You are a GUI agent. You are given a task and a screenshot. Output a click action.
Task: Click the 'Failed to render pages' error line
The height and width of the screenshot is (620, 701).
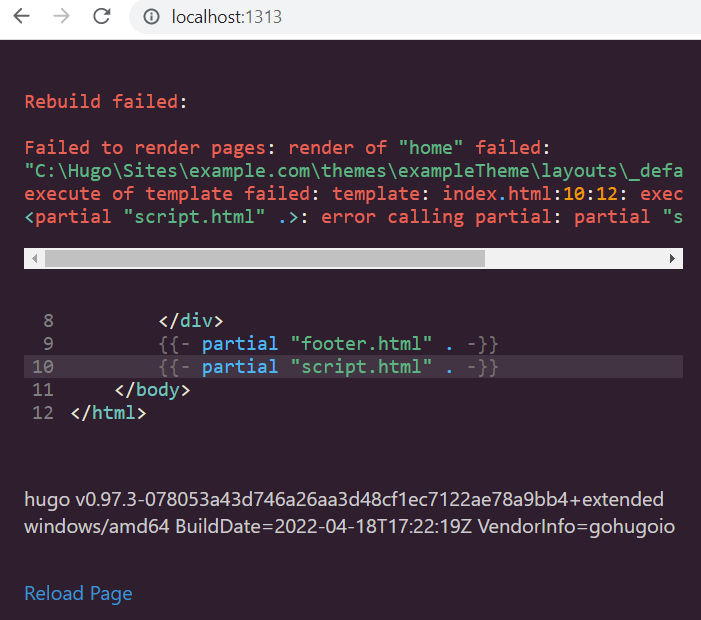point(287,148)
